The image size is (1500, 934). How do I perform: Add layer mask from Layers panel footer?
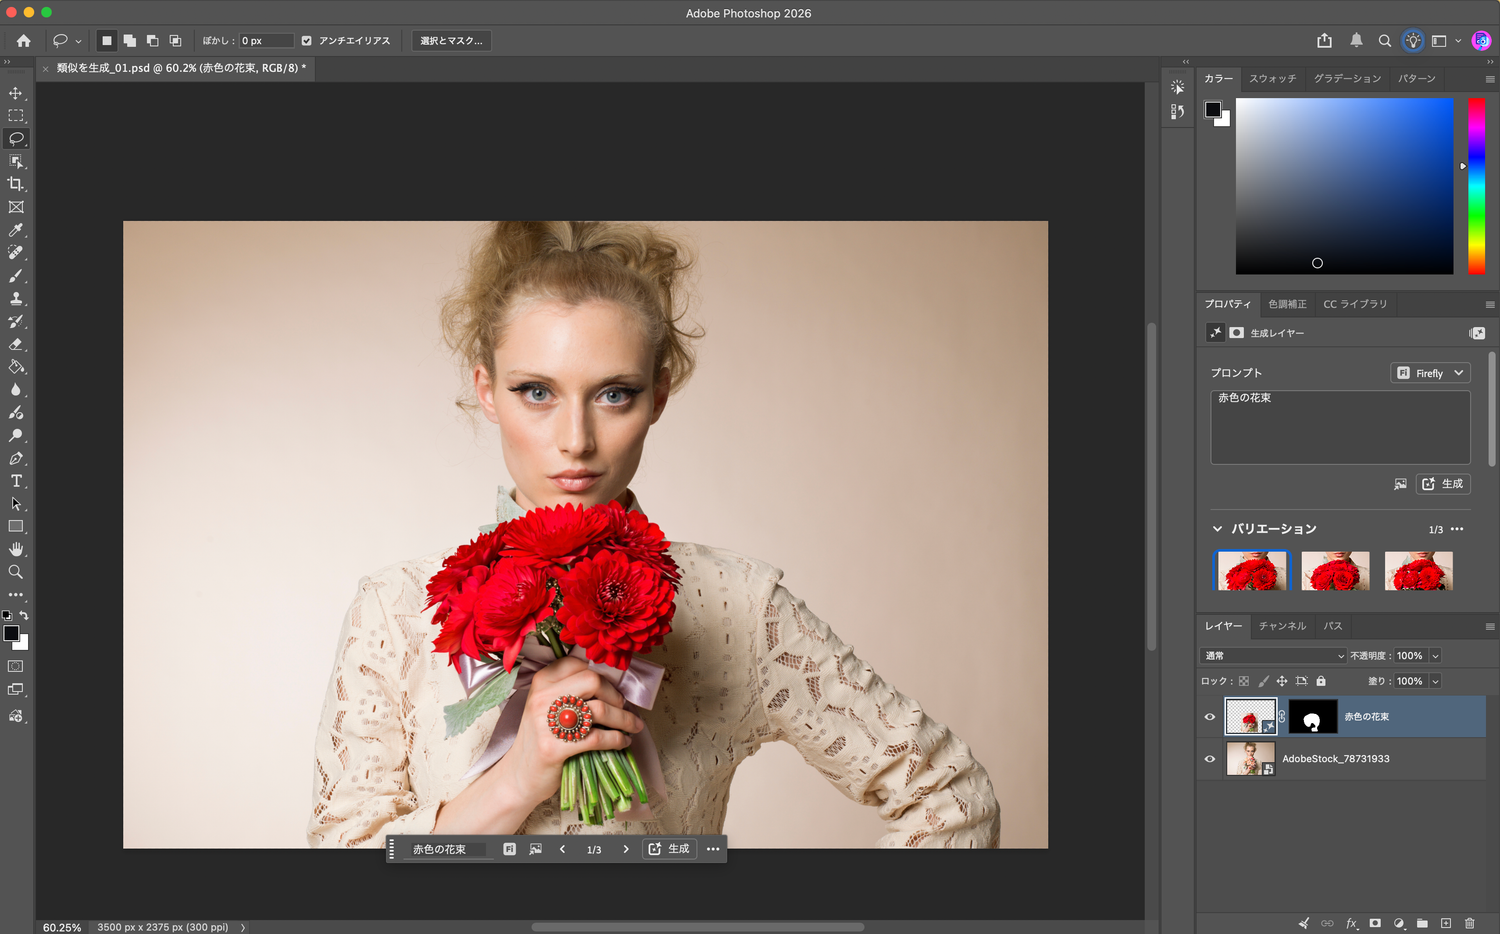point(1375,923)
